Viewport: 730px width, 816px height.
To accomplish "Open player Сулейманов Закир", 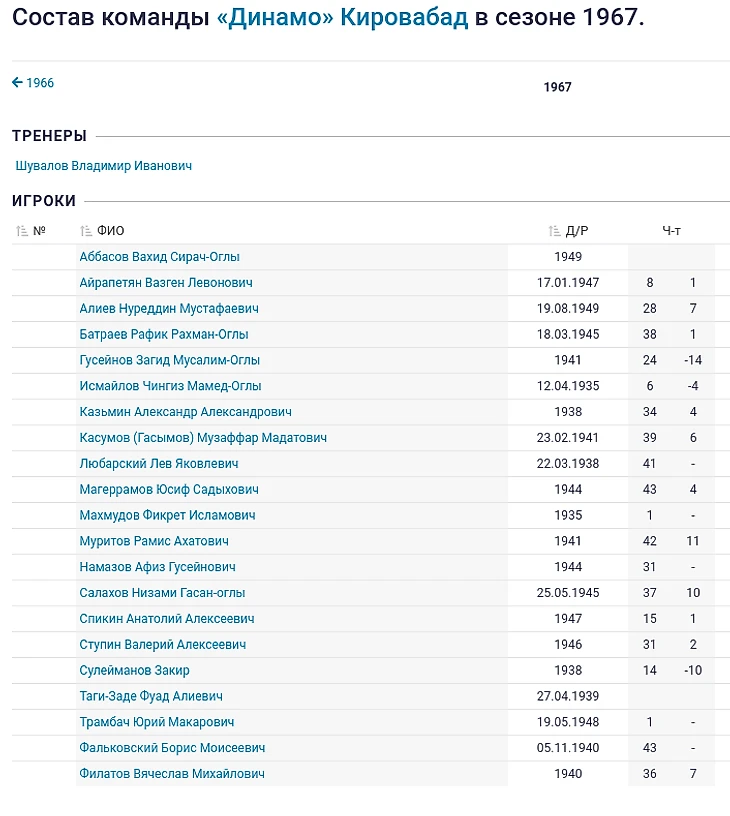I will [x=134, y=670].
